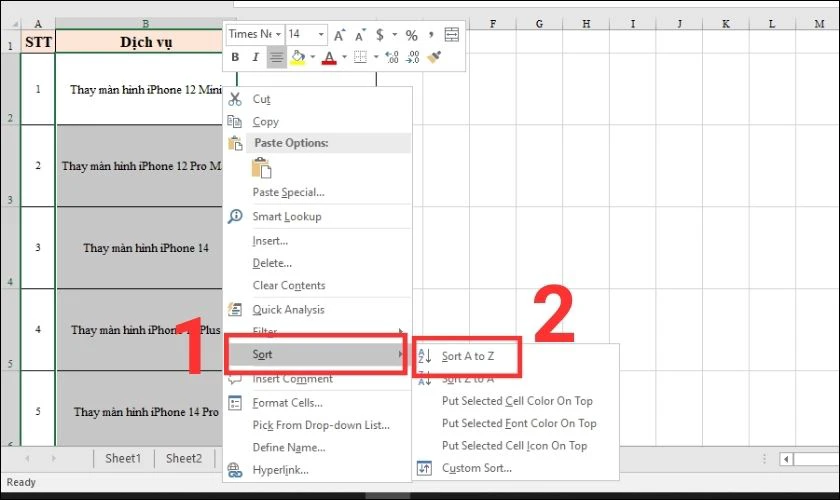
Task: Switch to the Sheet1 tab
Action: click(x=123, y=458)
